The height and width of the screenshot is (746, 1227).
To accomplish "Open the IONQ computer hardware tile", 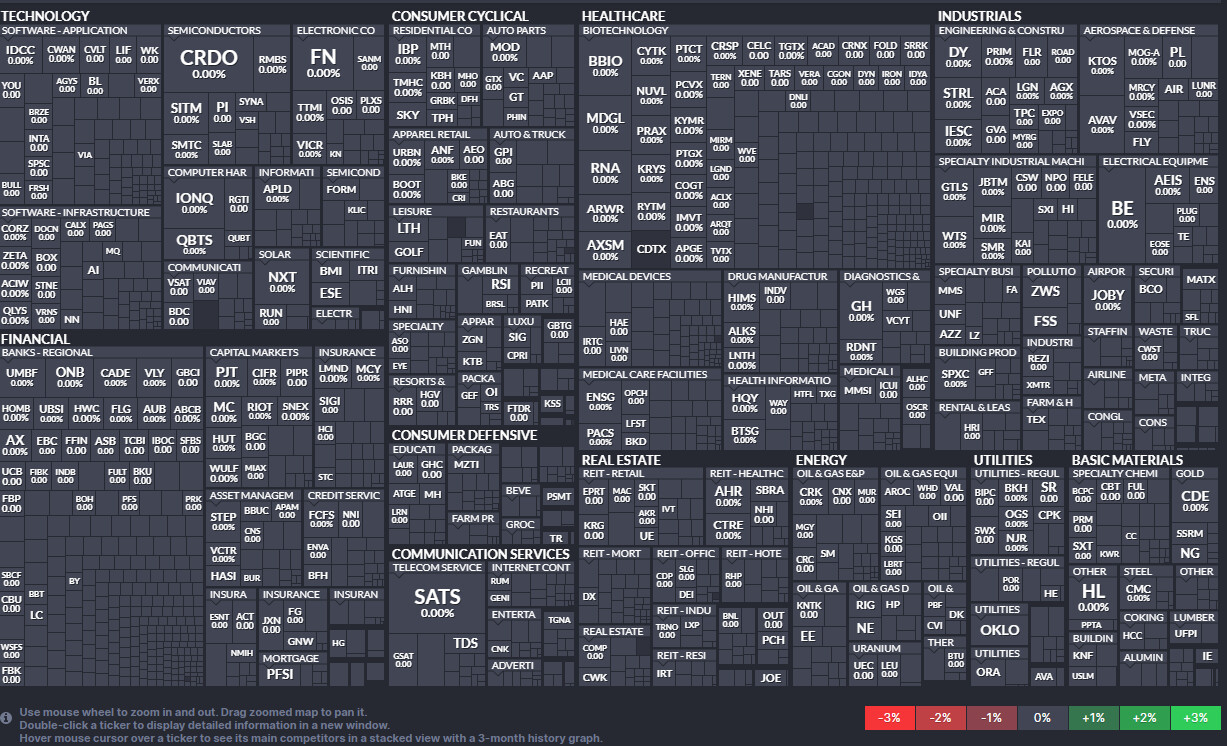I will coord(194,203).
